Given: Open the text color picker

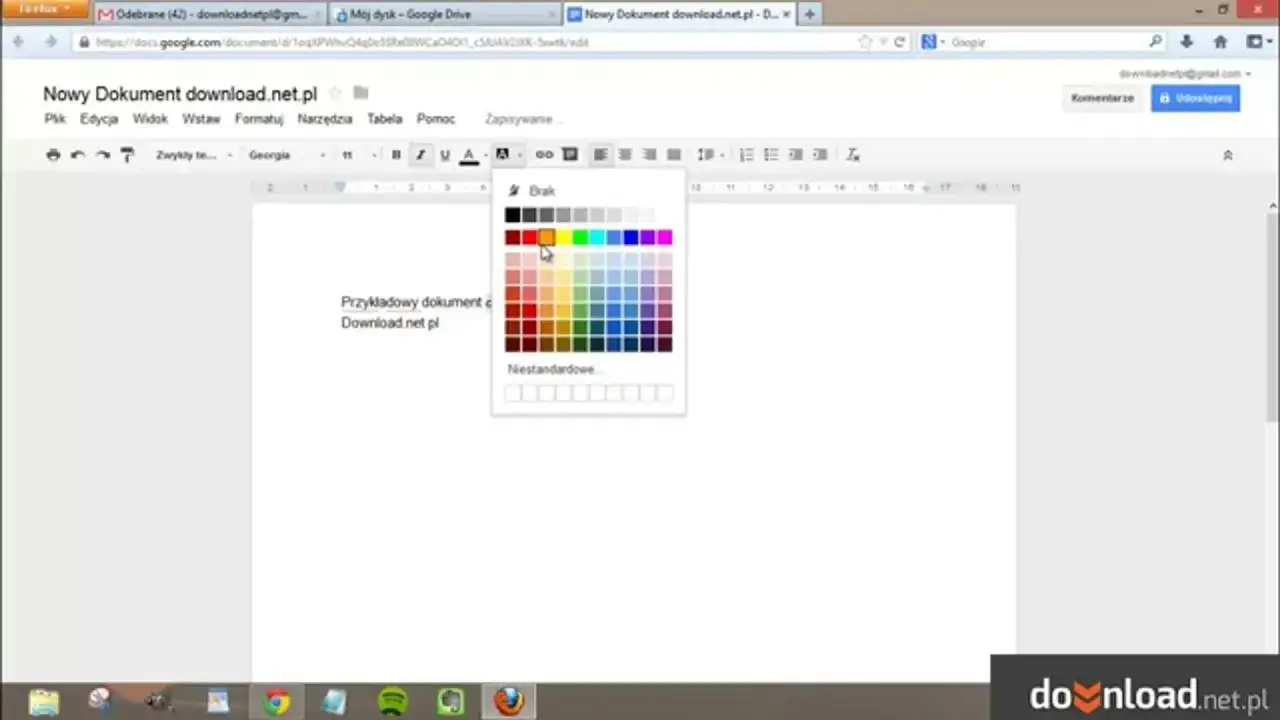Looking at the screenshot, I should 469,155.
